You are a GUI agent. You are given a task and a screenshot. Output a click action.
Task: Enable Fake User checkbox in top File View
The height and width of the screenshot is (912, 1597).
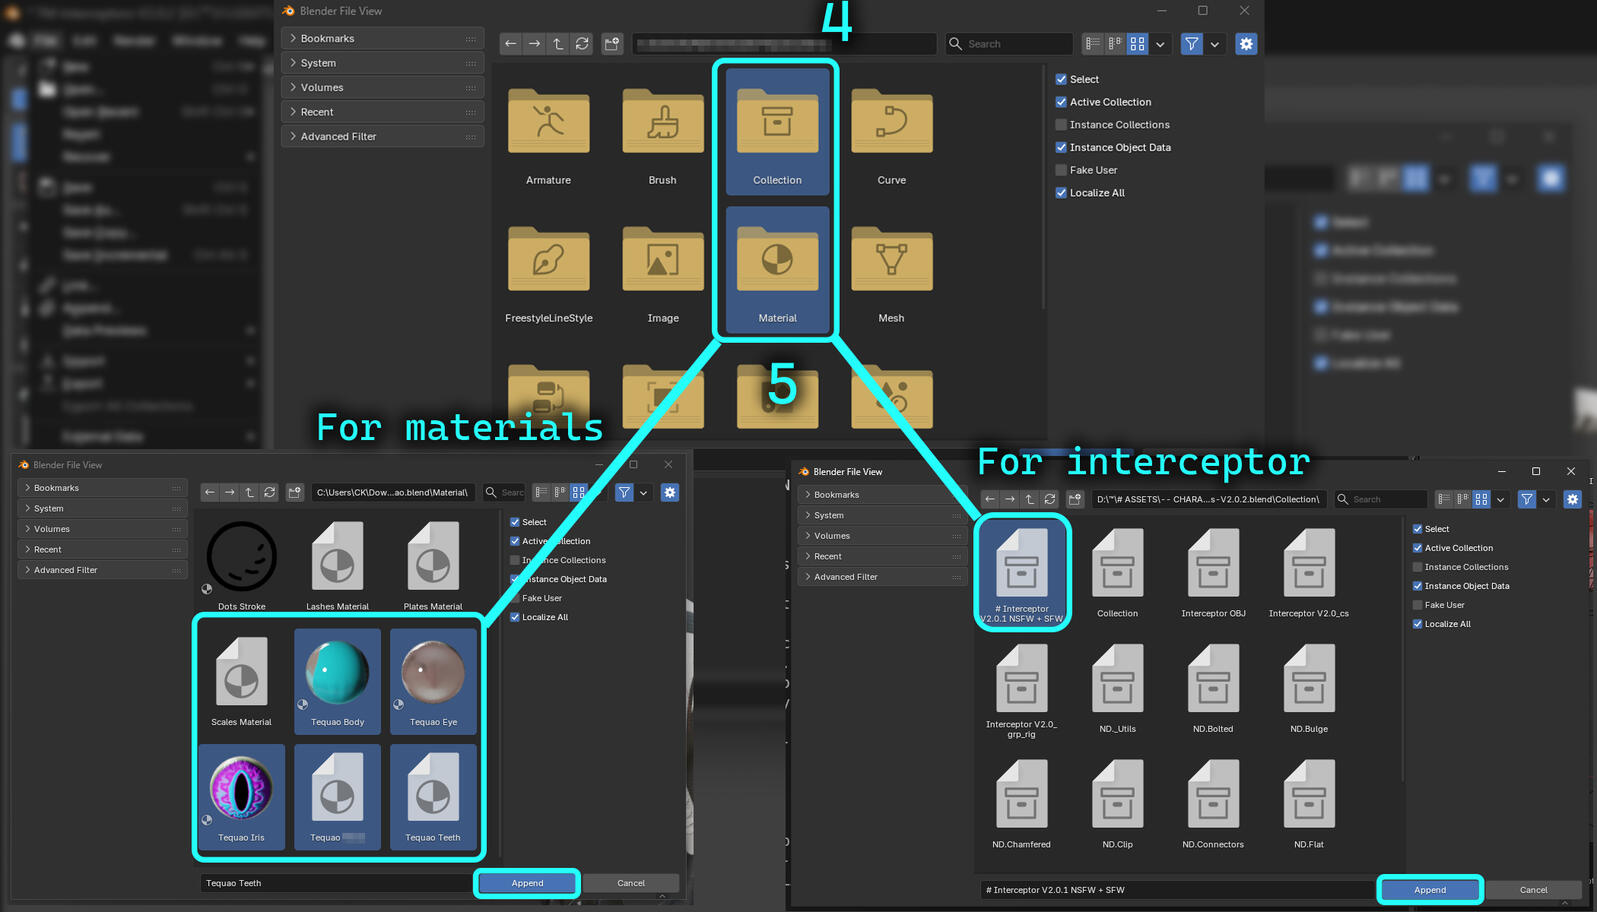[1061, 170]
